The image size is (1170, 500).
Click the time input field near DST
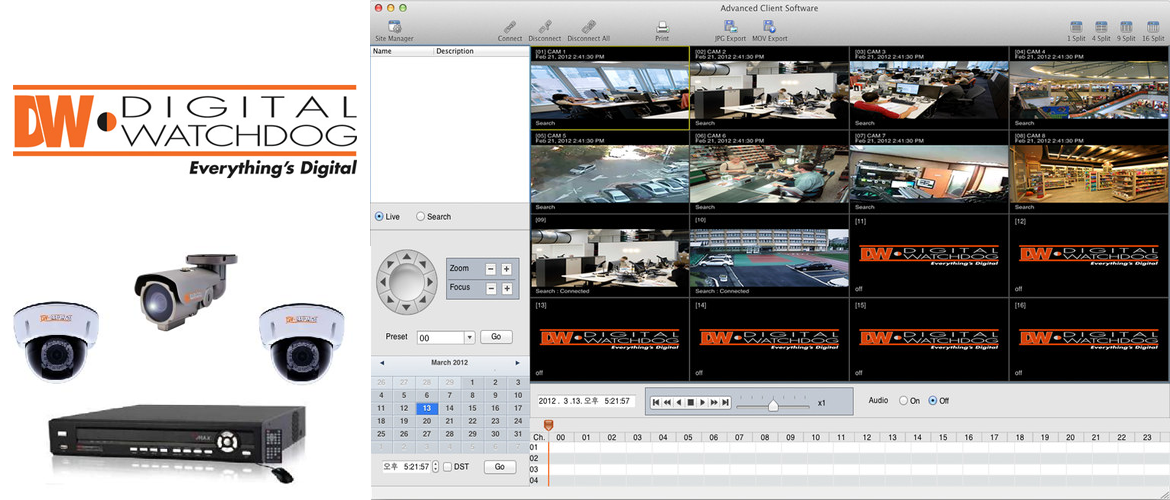click(406, 467)
